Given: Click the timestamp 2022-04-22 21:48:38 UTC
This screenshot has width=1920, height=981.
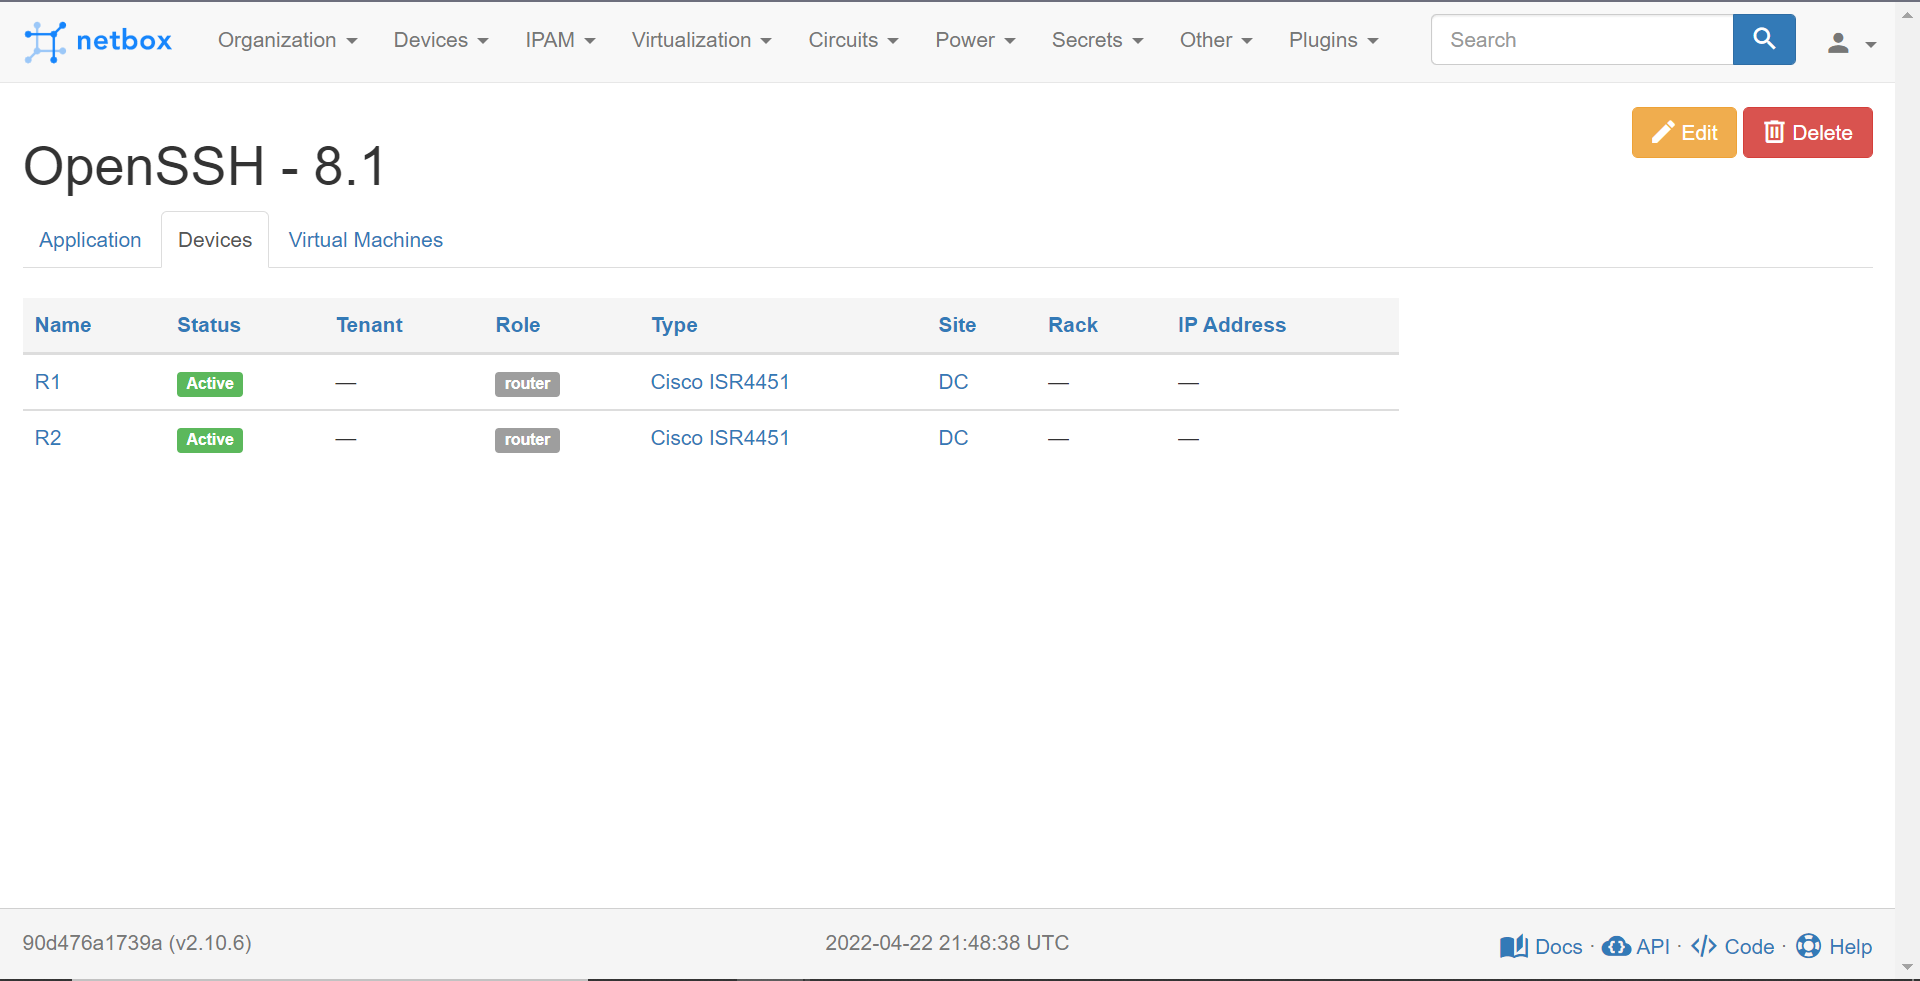Looking at the screenshot, I should pyautogui.click(x=947, y=943).
